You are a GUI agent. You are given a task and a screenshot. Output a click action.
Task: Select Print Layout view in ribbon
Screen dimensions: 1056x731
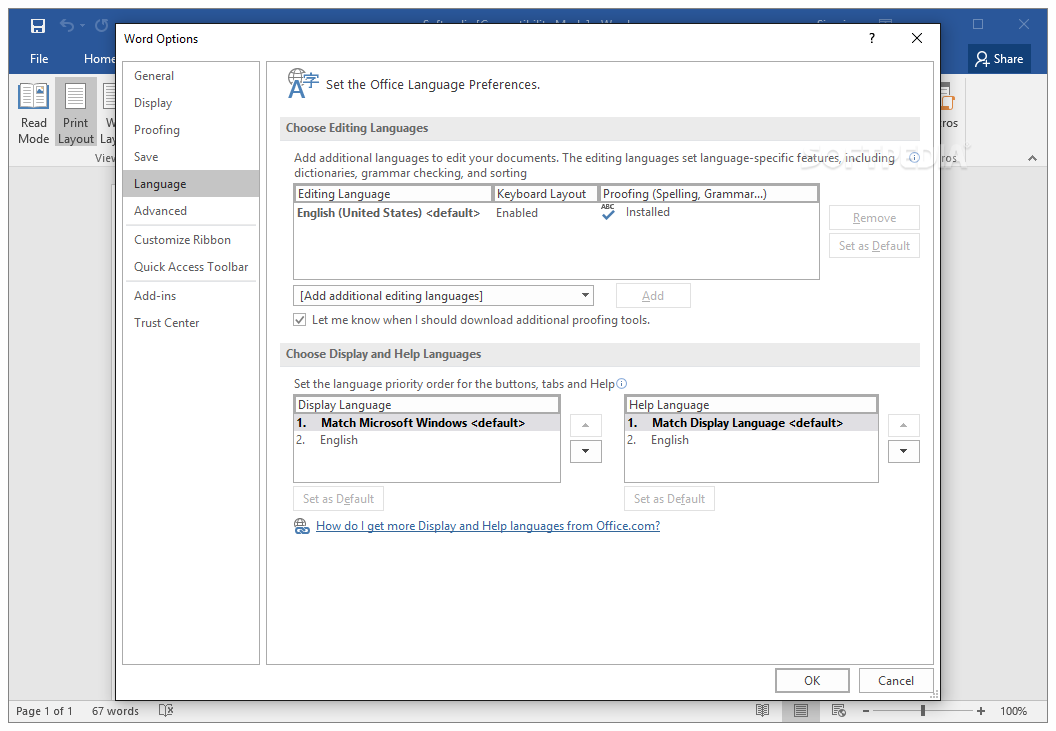pos(75,113)
